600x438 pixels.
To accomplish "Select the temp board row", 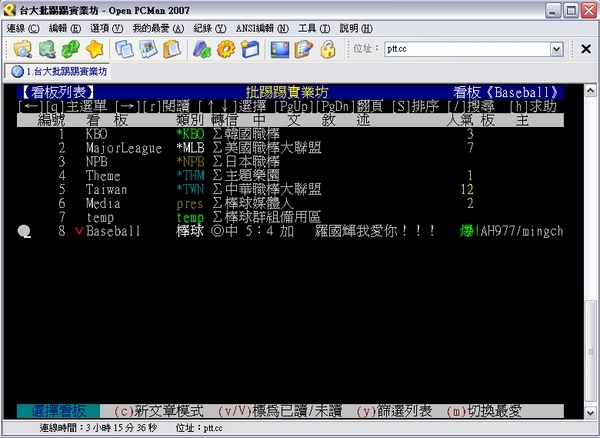I will pyautogui.click(x=290, y=217).
